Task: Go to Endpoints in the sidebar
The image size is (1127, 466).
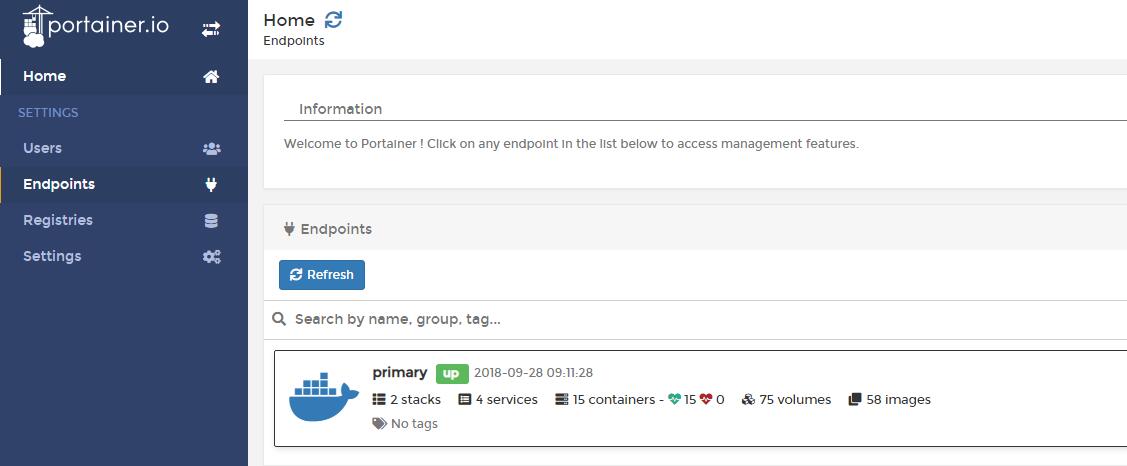Action: pyautogui.click(x=124, y=184)
